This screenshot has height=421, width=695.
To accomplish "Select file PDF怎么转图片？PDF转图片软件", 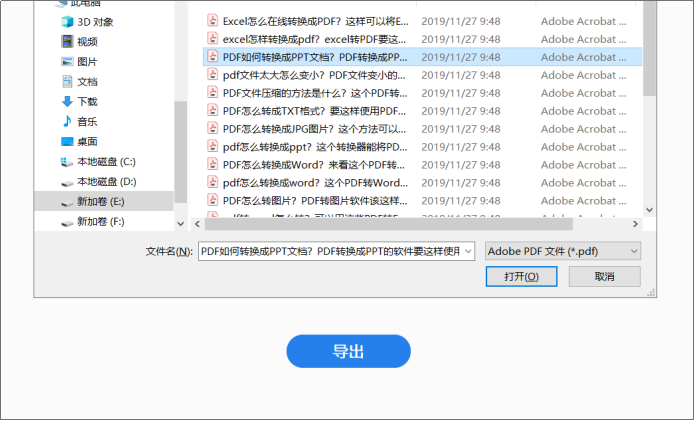I will click(x=315, y=201).
